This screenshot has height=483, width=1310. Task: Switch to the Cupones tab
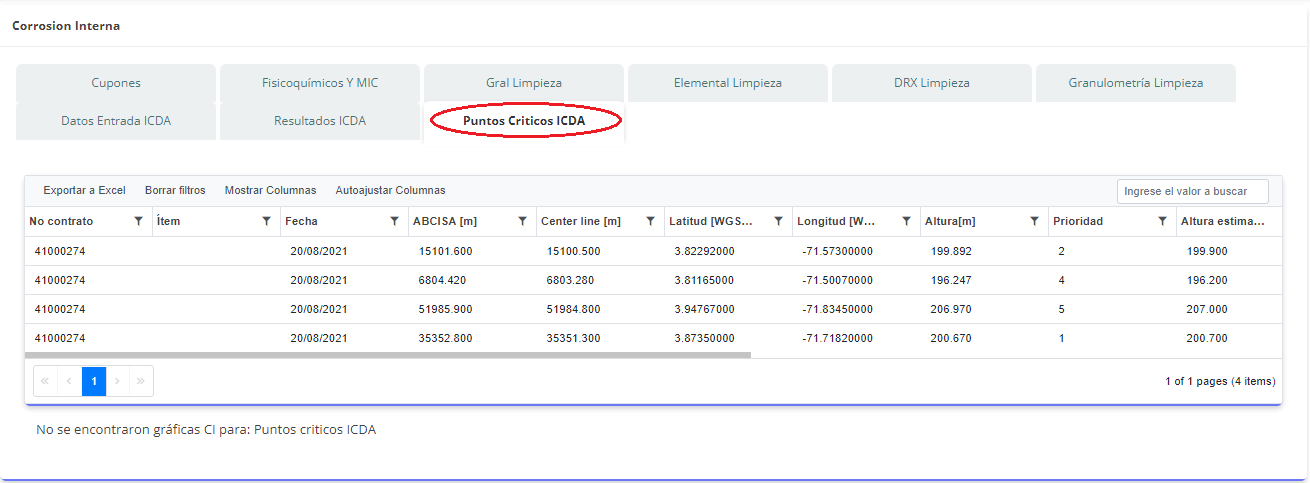click(x=116, y=83)
